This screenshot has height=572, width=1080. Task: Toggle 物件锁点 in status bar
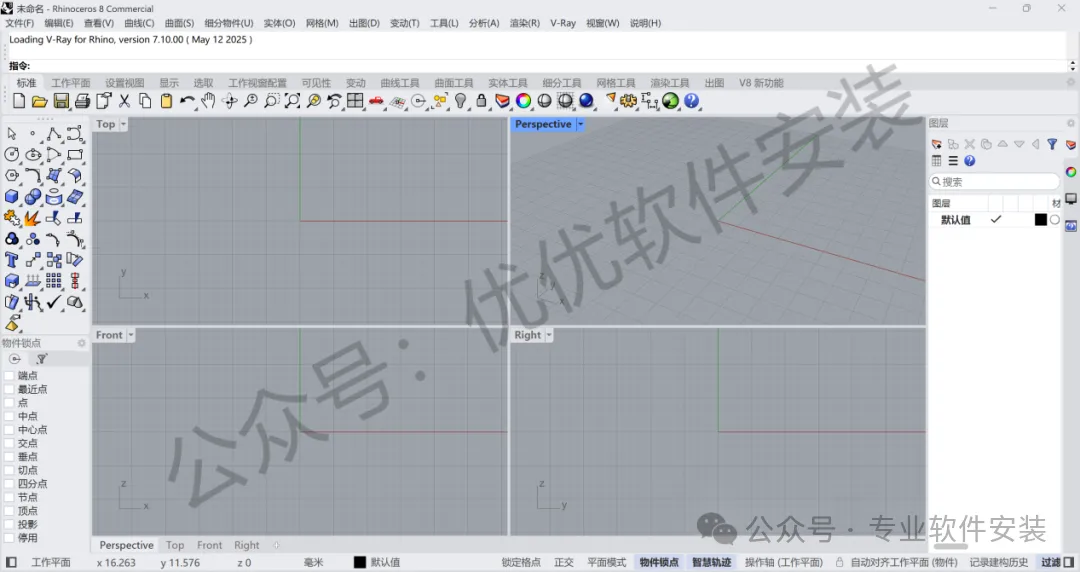(x=659, y=562)
